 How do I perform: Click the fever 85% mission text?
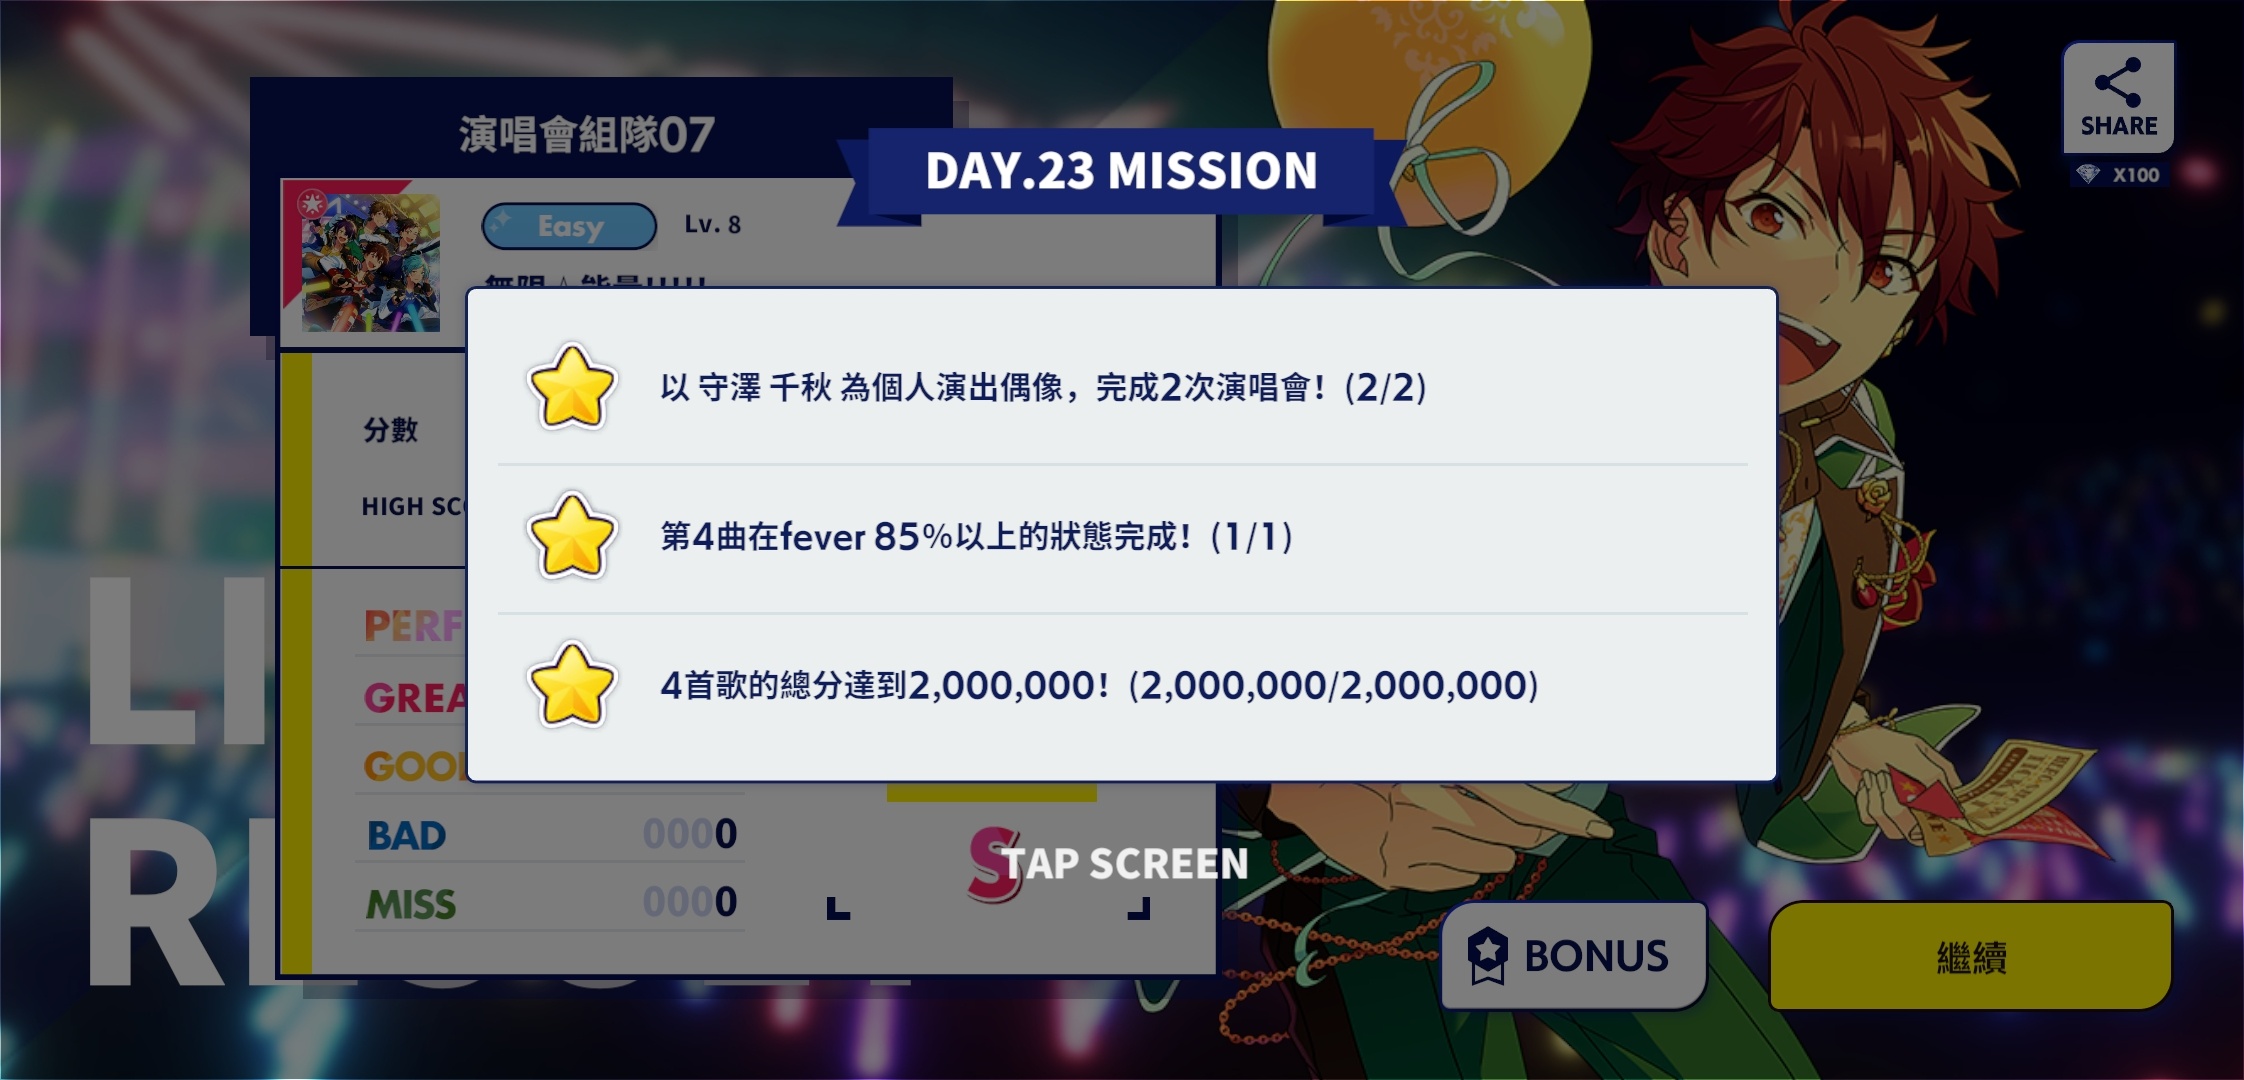click(977, 537)
